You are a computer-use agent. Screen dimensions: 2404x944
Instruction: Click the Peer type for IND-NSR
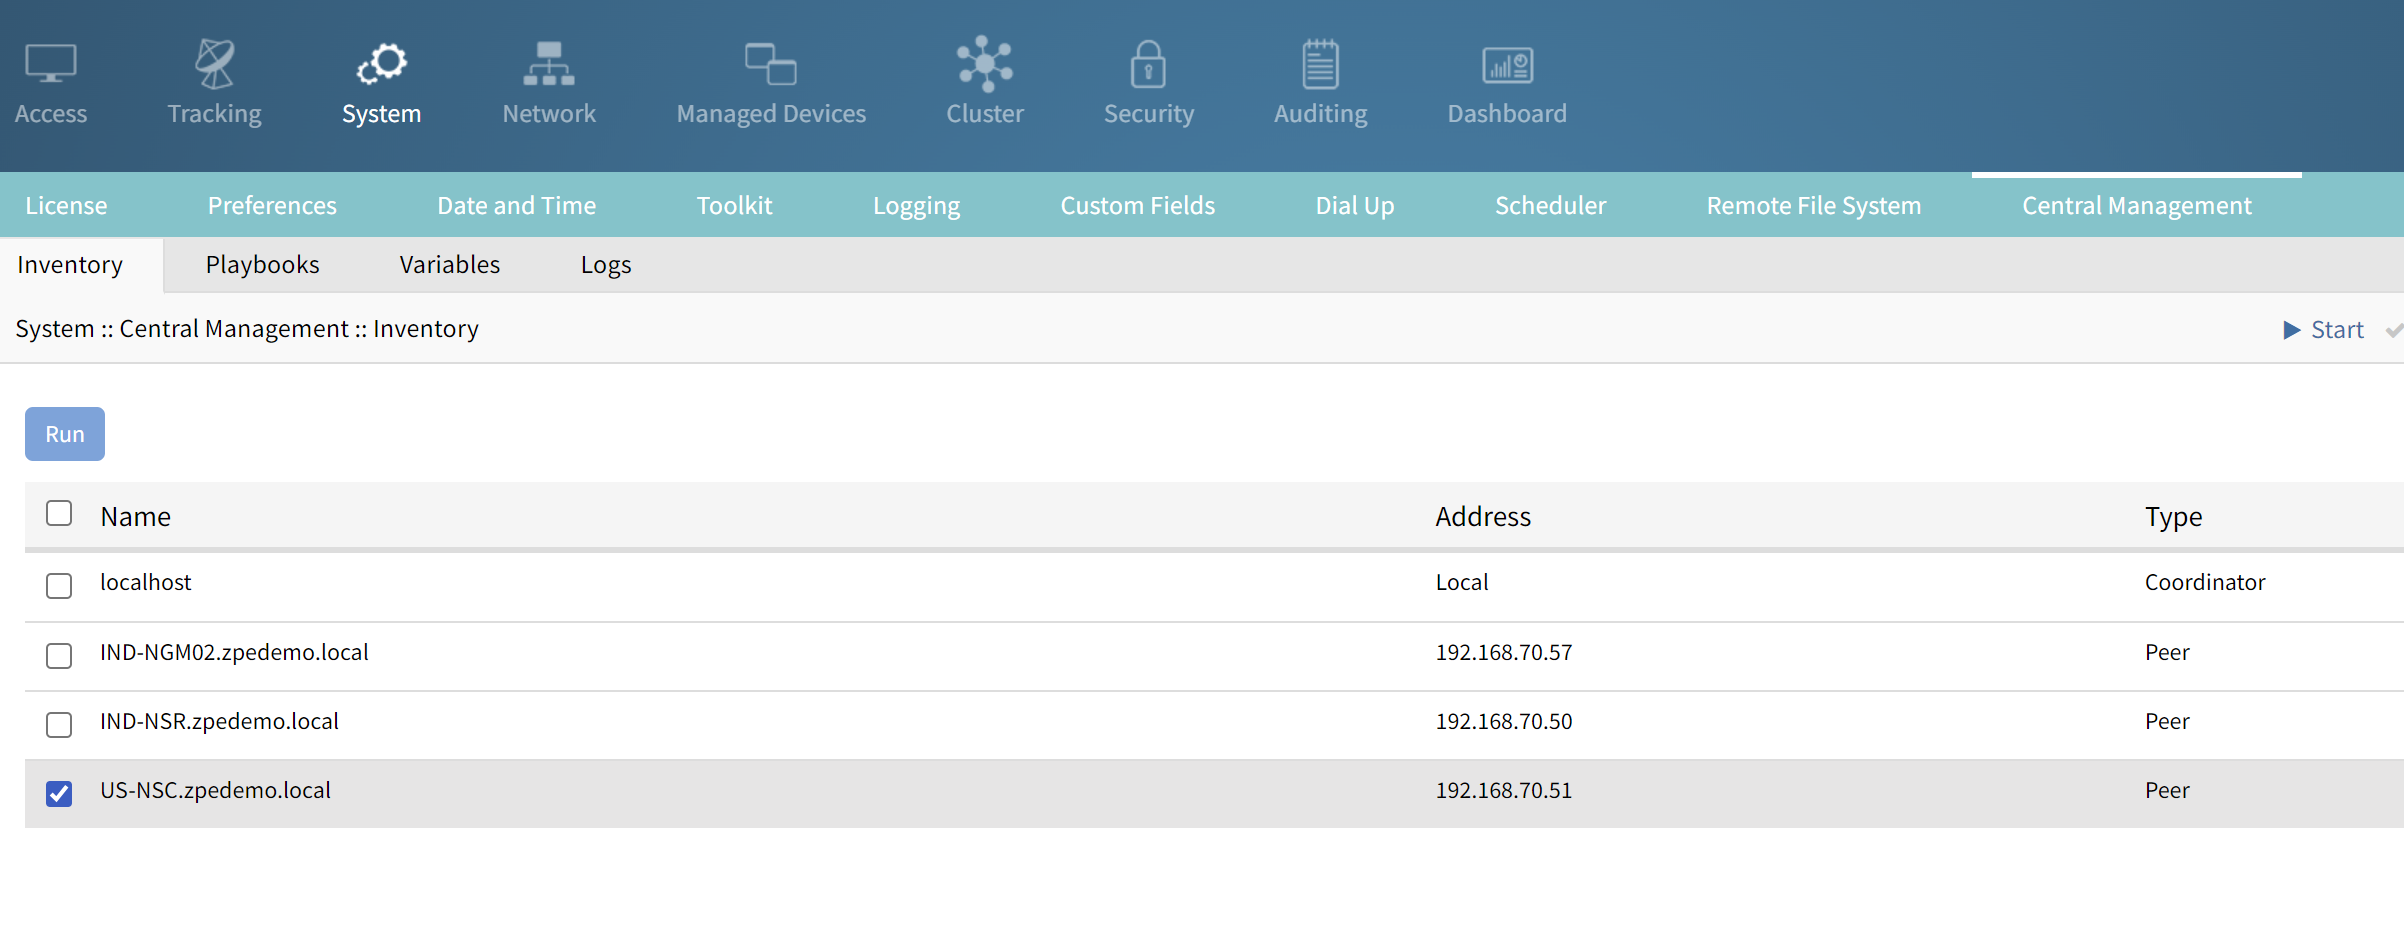[2167, 721]
